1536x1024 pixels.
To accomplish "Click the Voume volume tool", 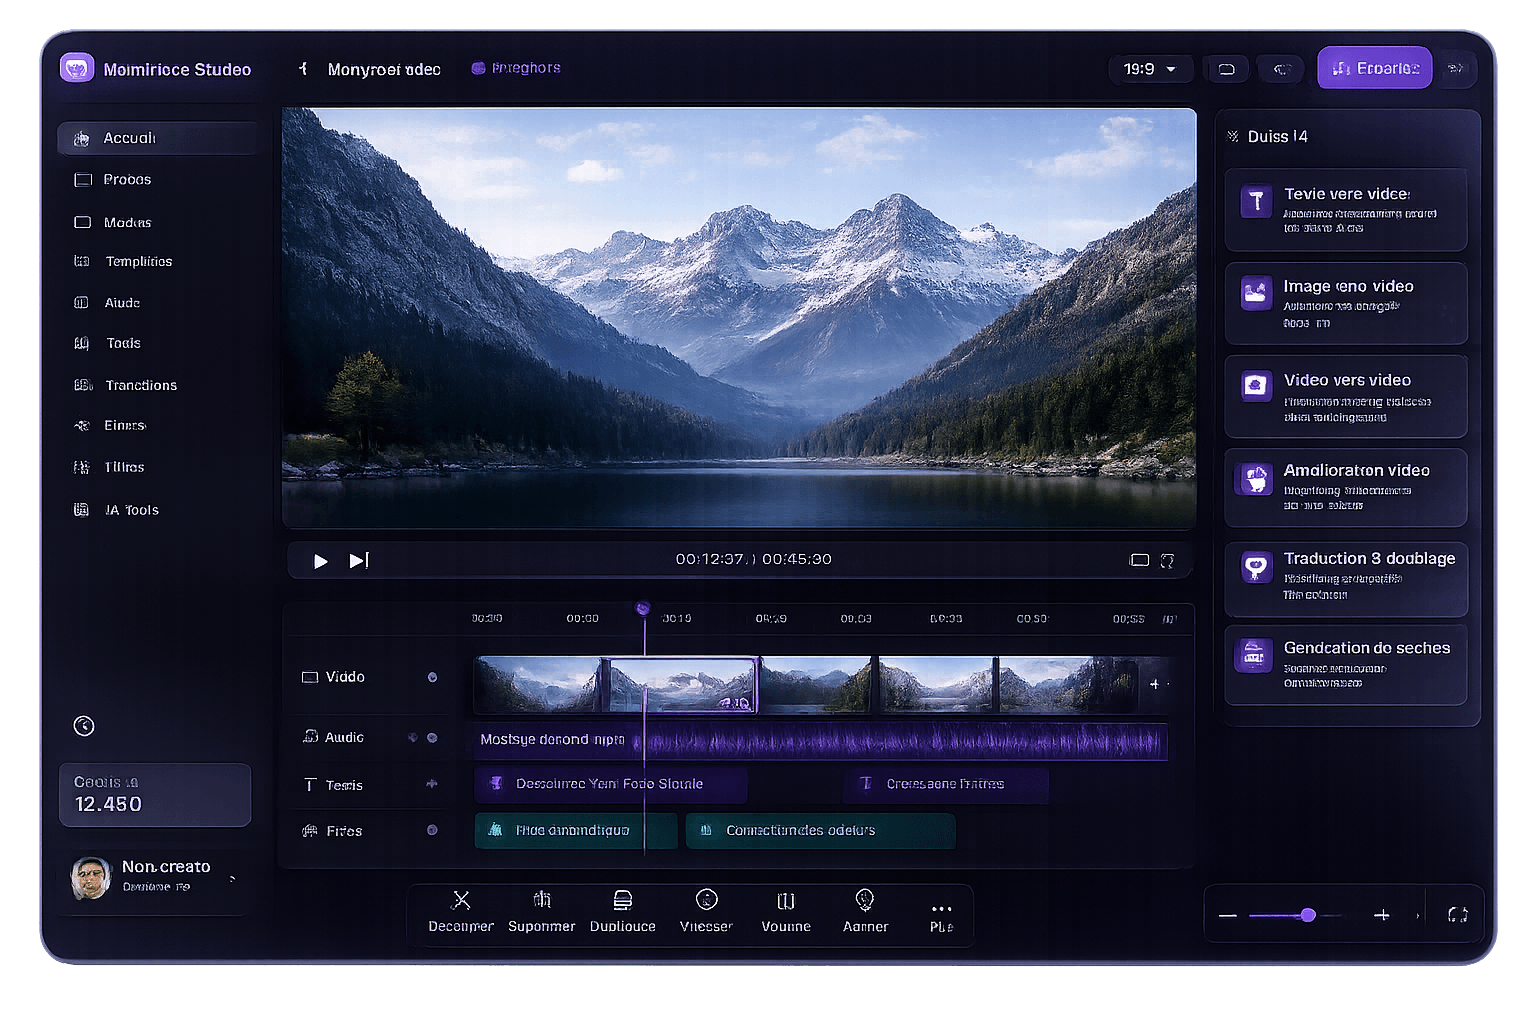I will click(786, 912).
